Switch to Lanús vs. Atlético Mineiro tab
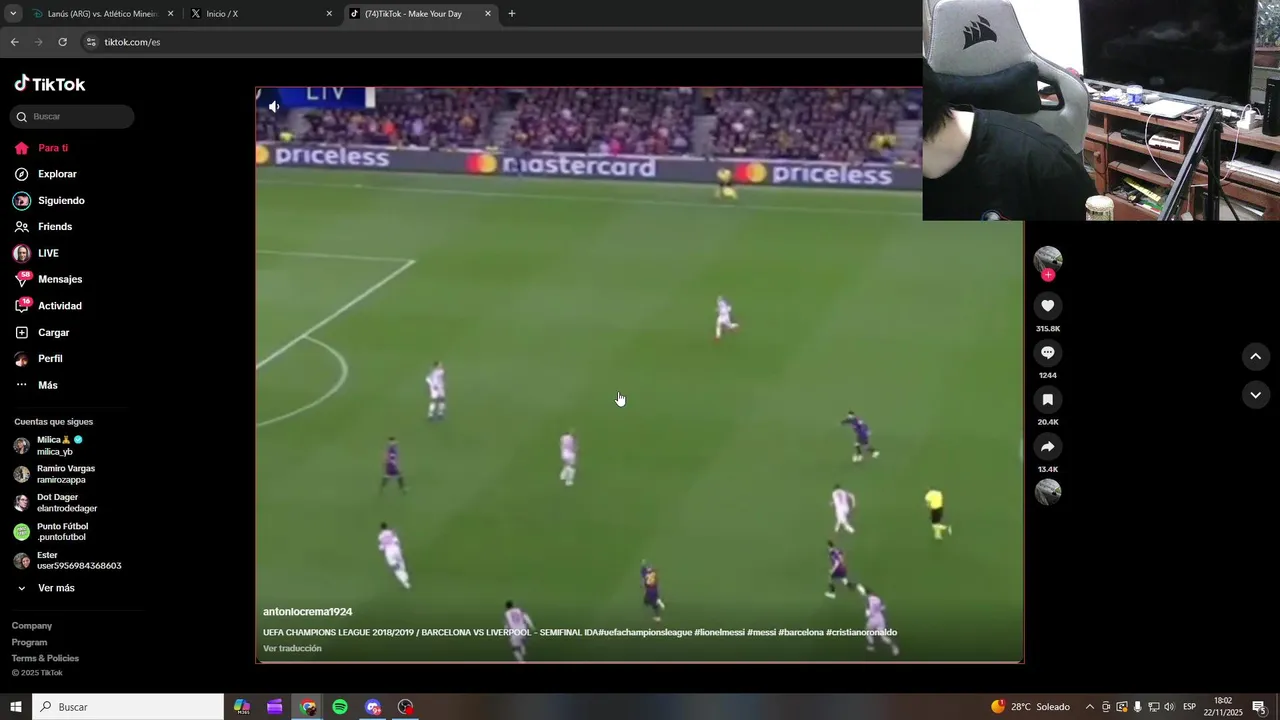 click(x=100, y=14)
